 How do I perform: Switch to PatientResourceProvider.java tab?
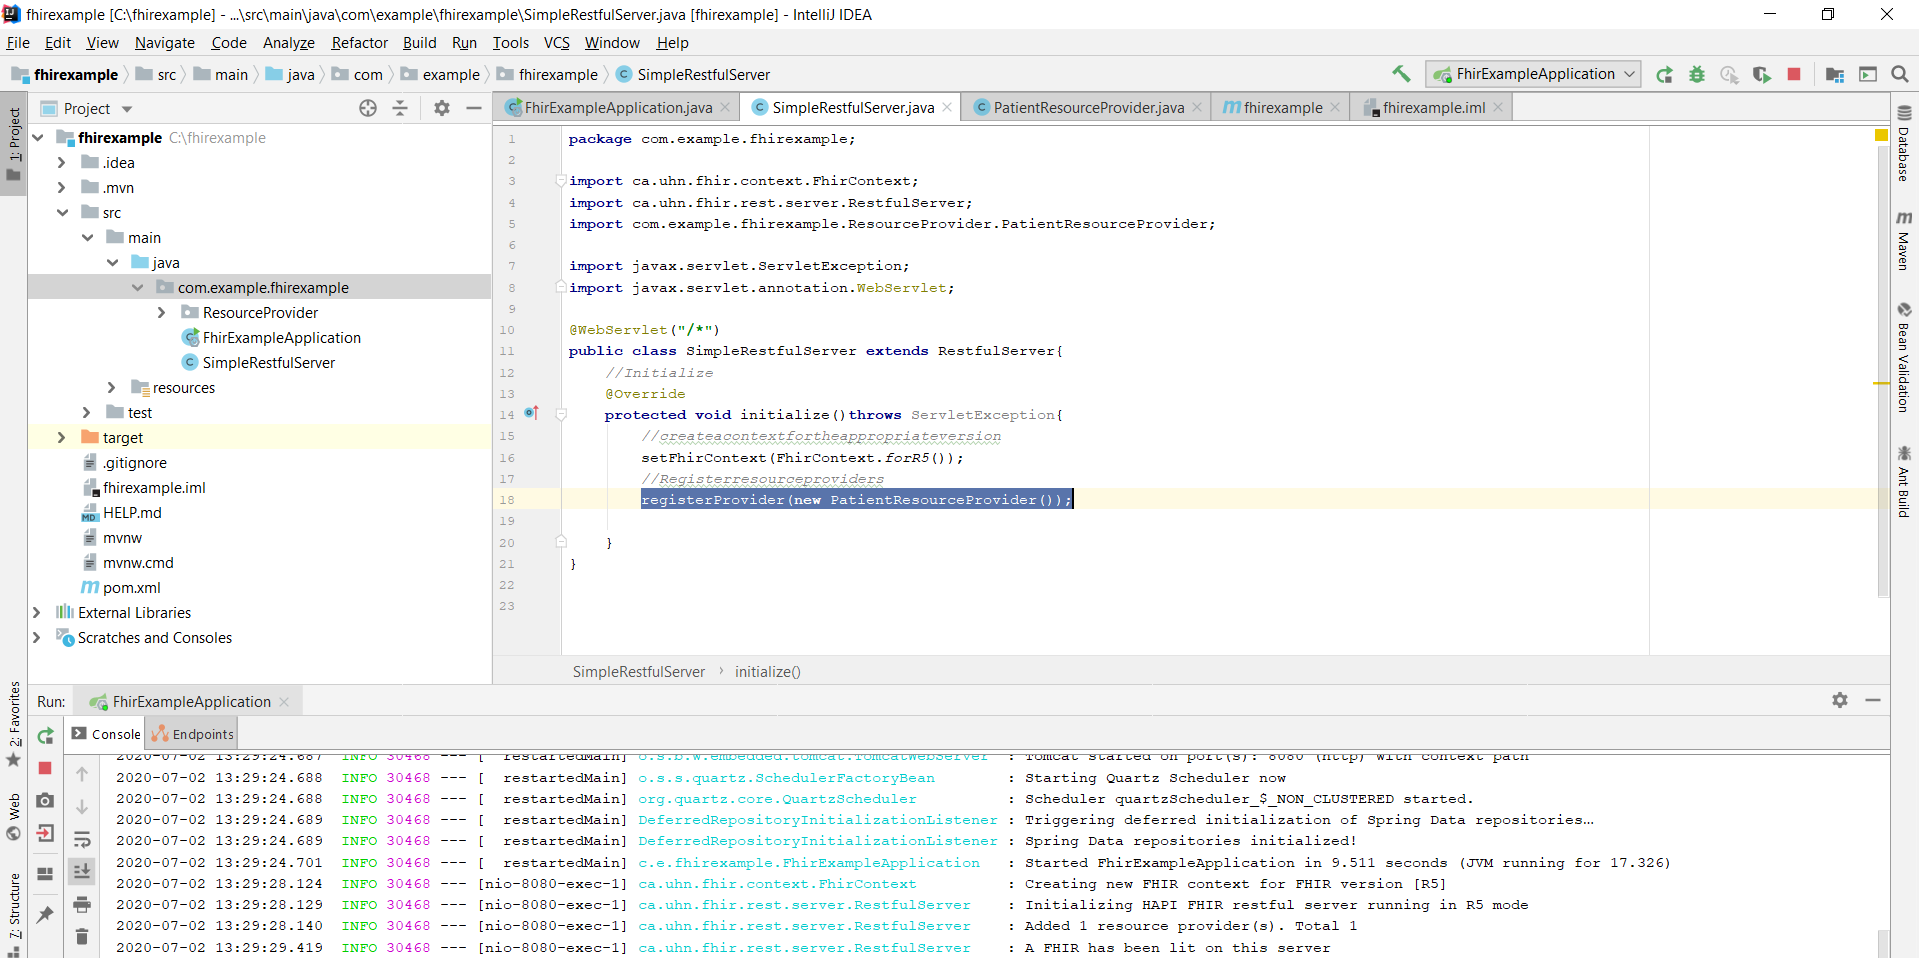pyautogui.click(x=1088, y=107)
